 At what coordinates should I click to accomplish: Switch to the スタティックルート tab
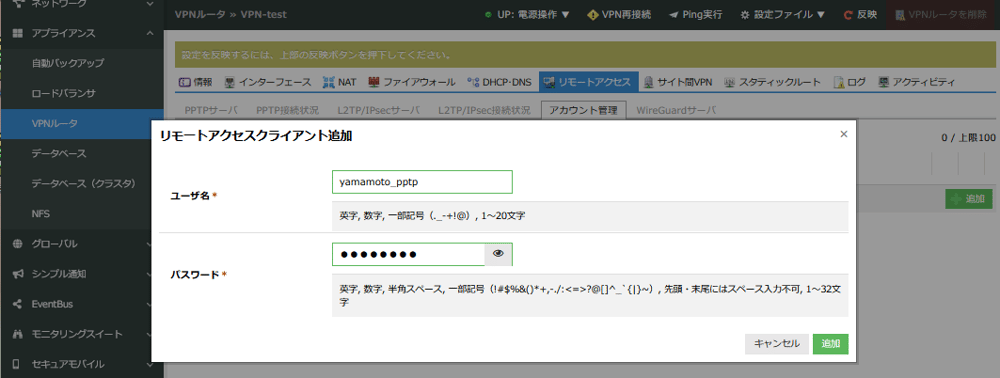pyautogui.click(x=773, y=82)
